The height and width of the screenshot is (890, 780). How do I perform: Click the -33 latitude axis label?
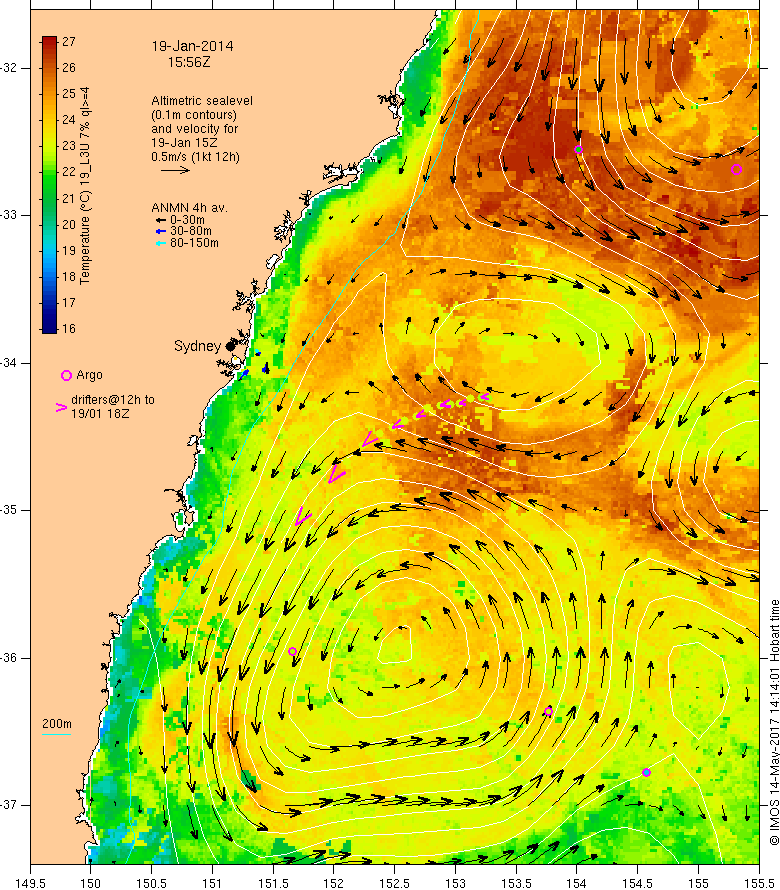point(9,215)
